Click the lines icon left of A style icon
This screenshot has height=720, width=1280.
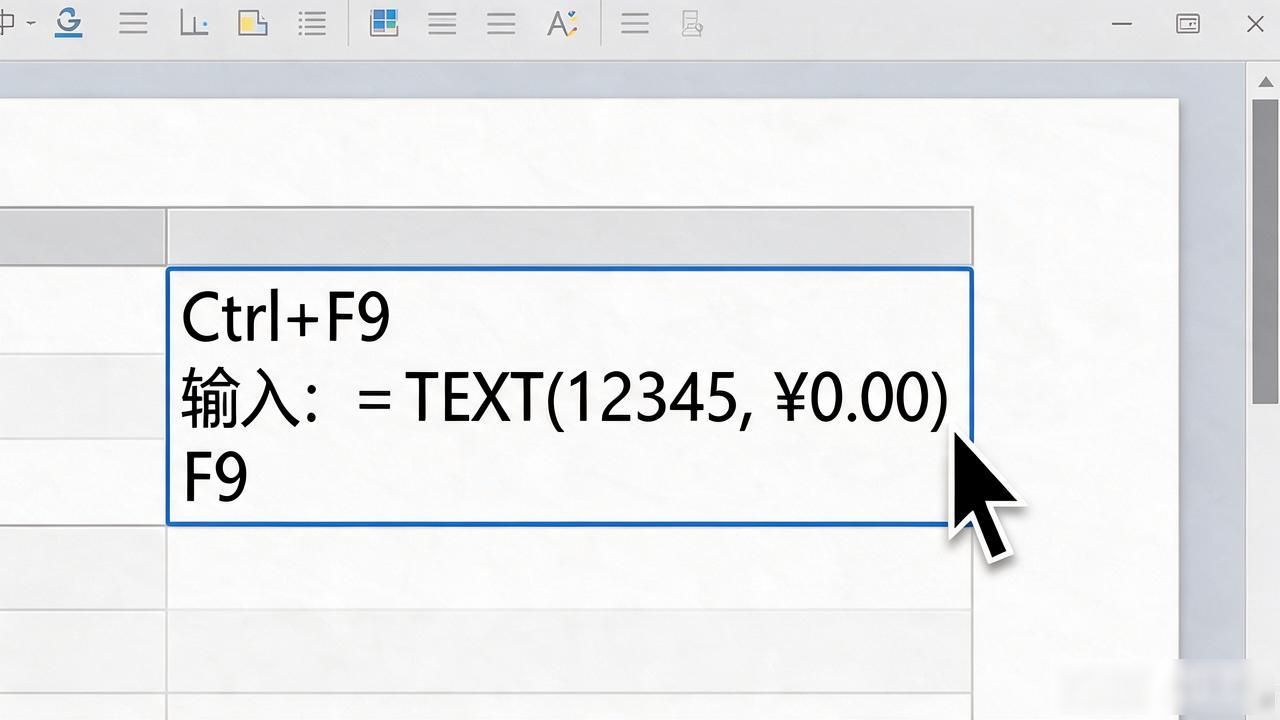click(x=501, y=23)
